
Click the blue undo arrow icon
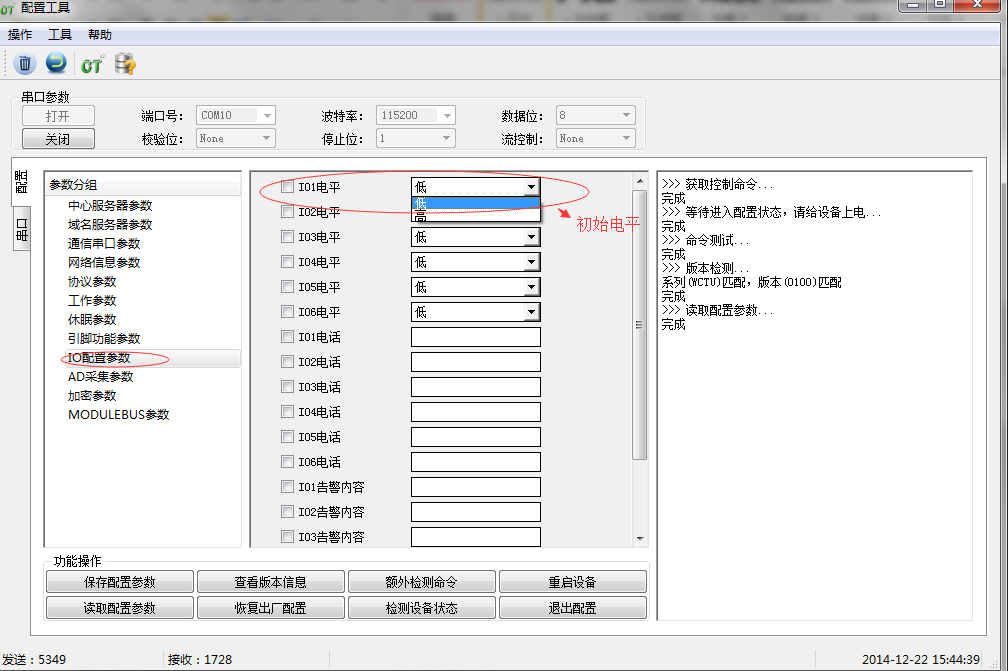pos(56,63)
